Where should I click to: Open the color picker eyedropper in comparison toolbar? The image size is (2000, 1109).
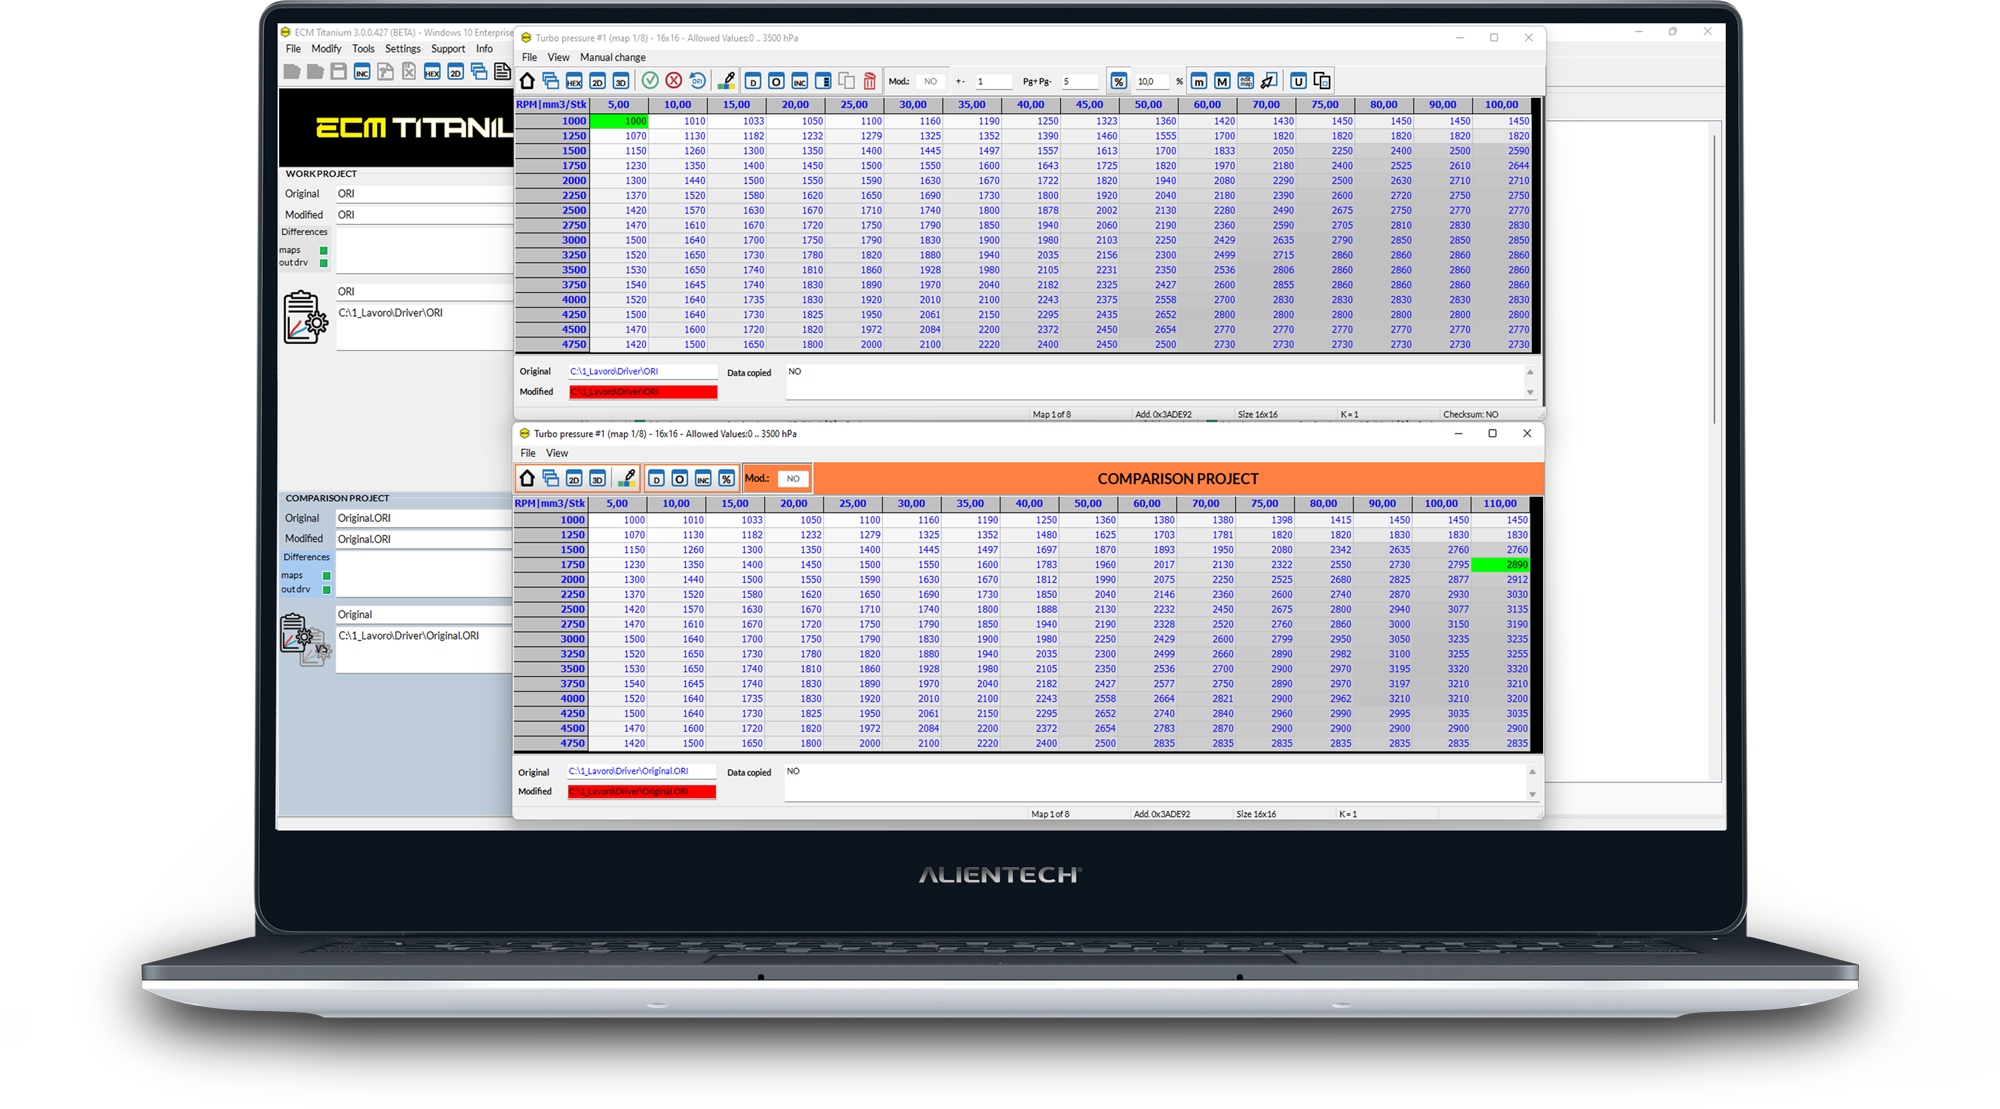pos(627,479)
